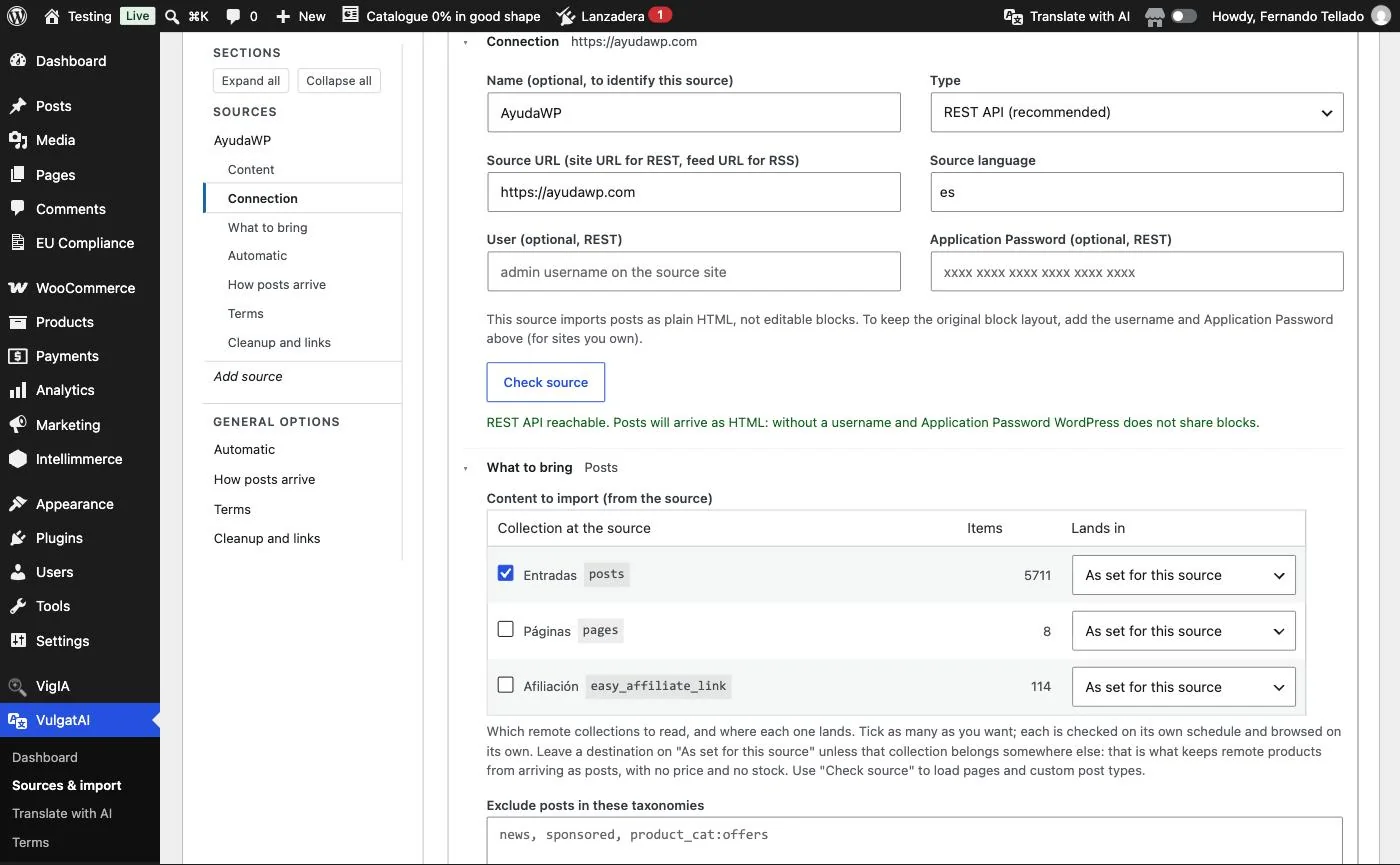The height and width of the screenshot is (865, 1400).
Task: Open Sources & import submenu item
Action: (x=67, y=785)
